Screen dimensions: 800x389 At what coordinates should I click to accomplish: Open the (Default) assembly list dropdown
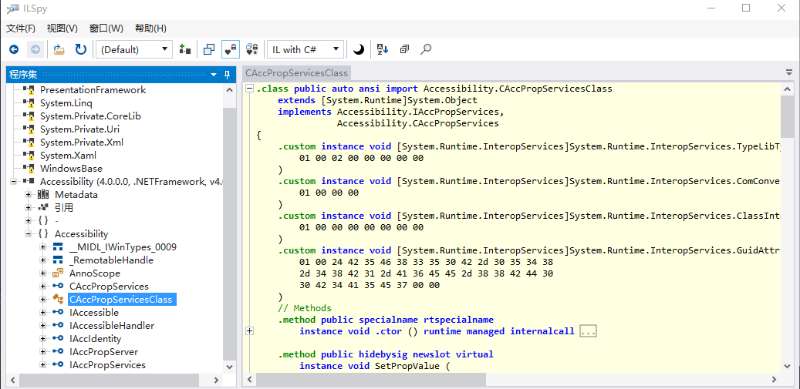[134, 50]
